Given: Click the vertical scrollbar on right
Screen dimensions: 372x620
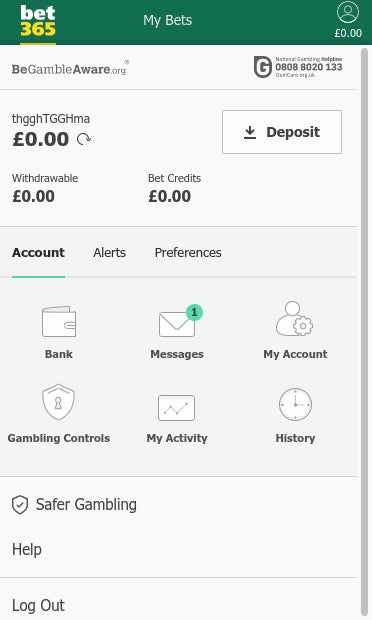Looking at the screenshot, I should pyautogui.click(x=364, y=332).
